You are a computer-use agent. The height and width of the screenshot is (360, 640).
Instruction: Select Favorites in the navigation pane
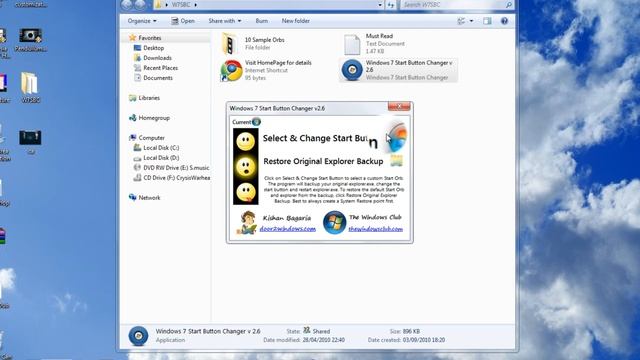click(149, 38)
